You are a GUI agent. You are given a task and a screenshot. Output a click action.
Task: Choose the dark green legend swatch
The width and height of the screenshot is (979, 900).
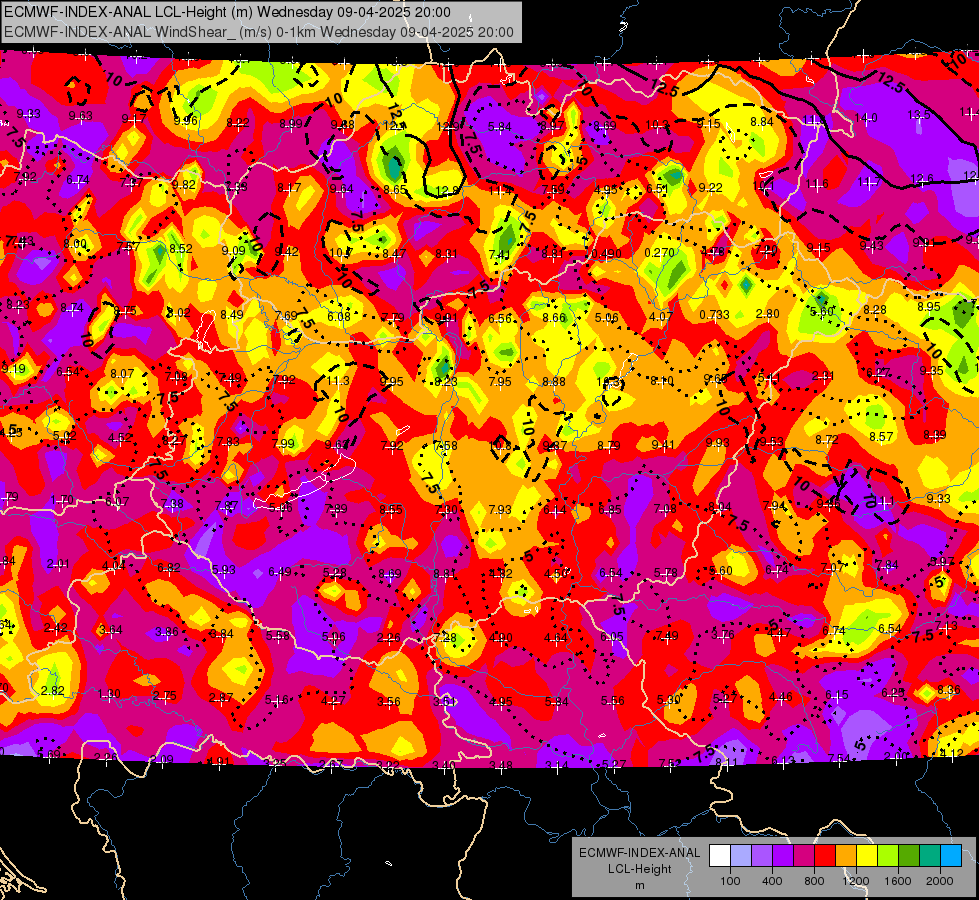pos(908,856)
